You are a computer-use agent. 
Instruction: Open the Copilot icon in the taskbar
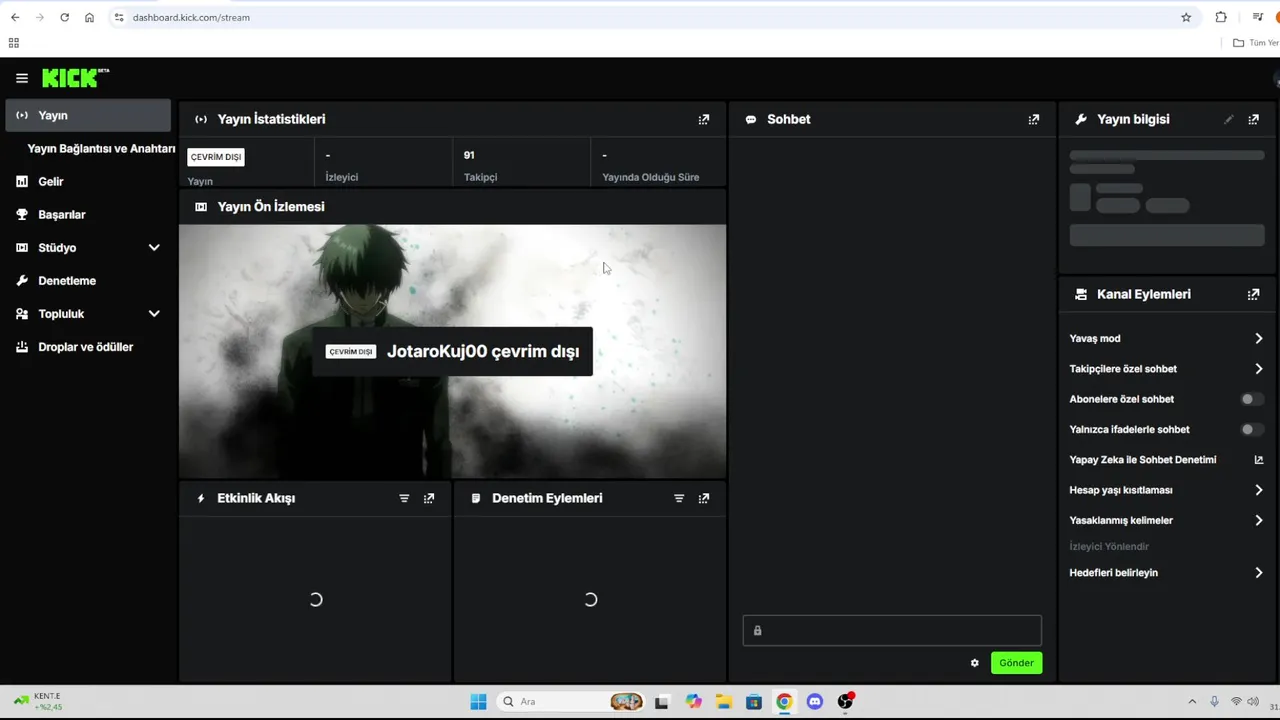point(693,702)
